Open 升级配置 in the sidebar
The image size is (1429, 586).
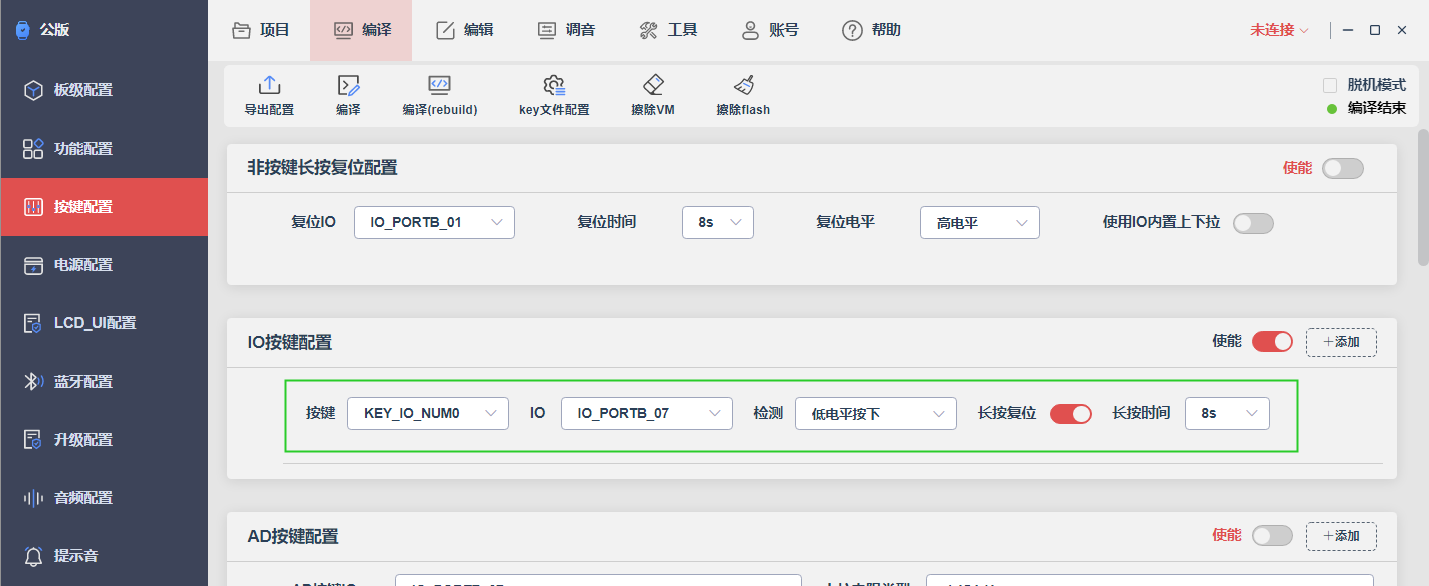pyautogui.click(x=104, y=439)
